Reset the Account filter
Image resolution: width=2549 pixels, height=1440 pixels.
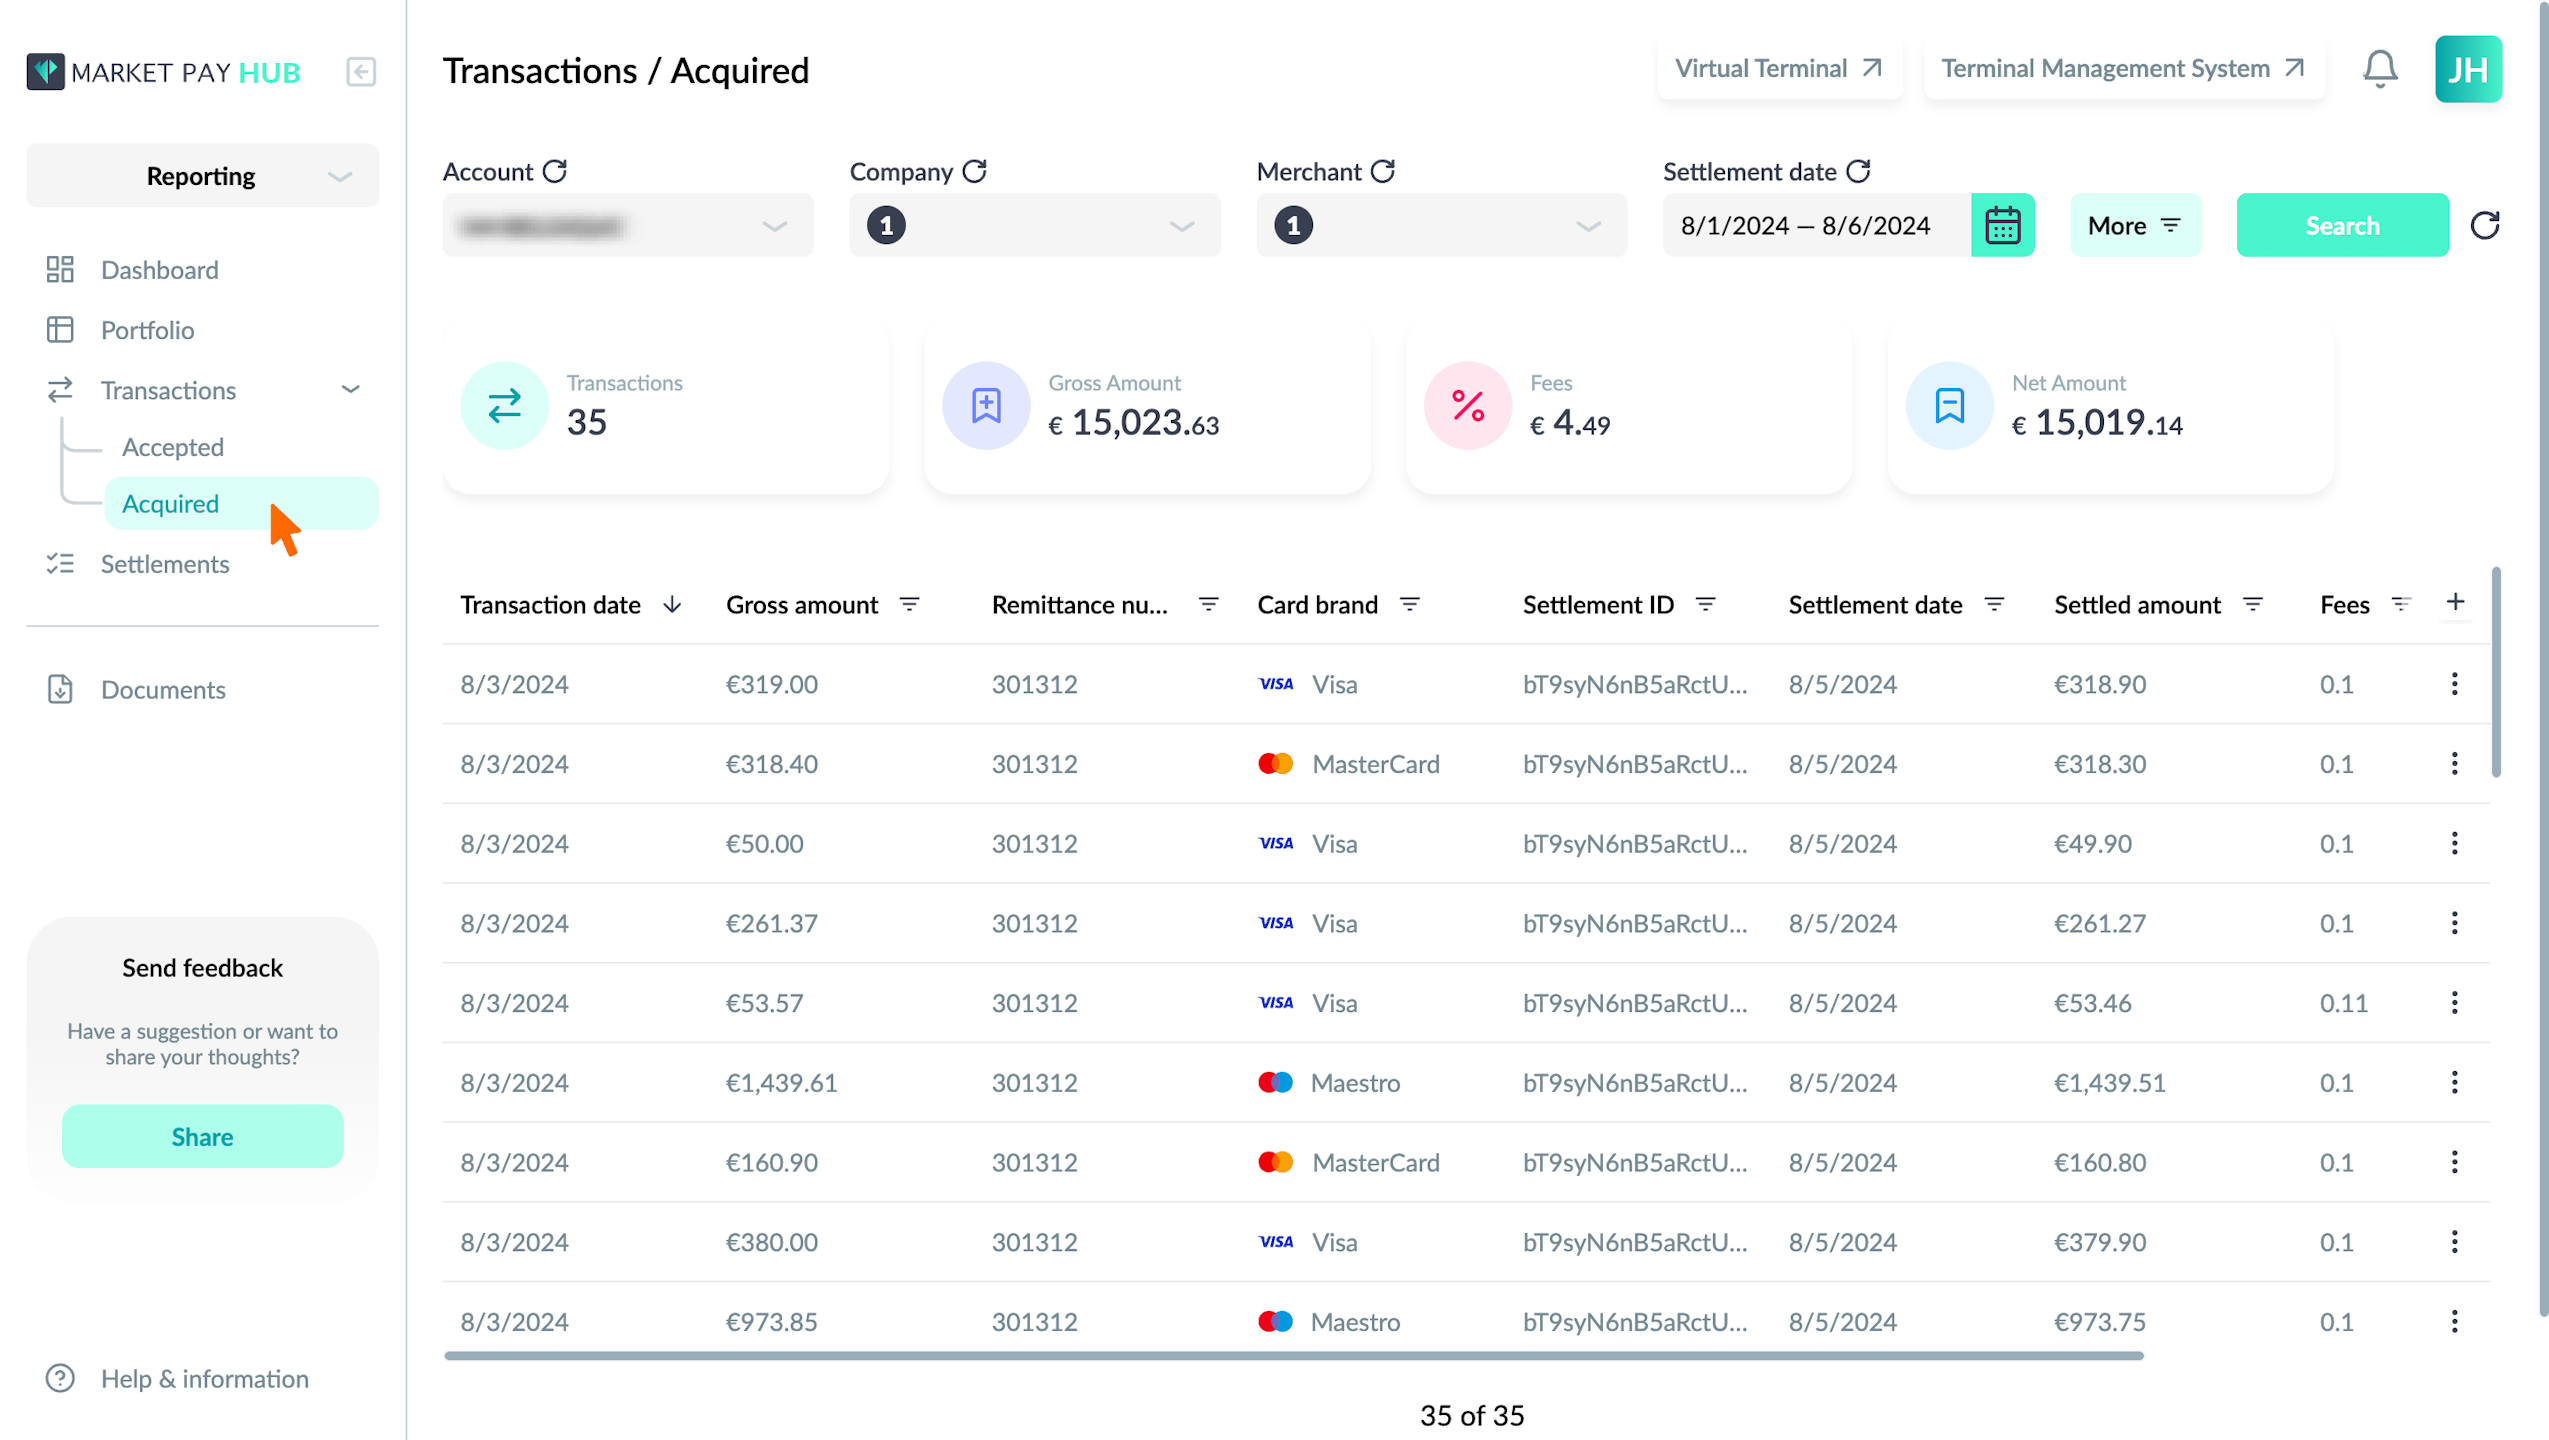(x=555, y=171)
